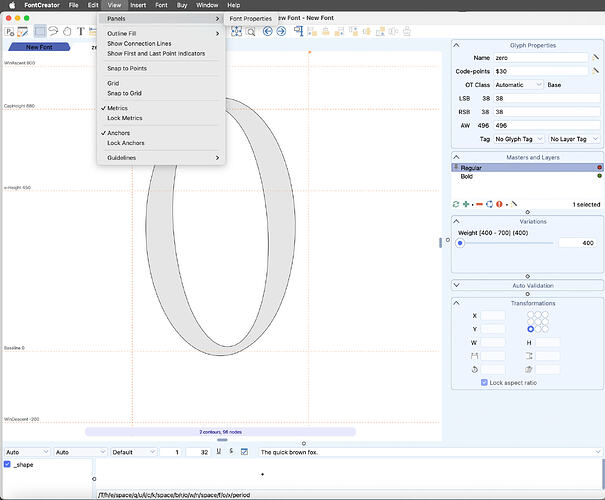Open the No Glyph Tag dropdown

tap(516, 138)
